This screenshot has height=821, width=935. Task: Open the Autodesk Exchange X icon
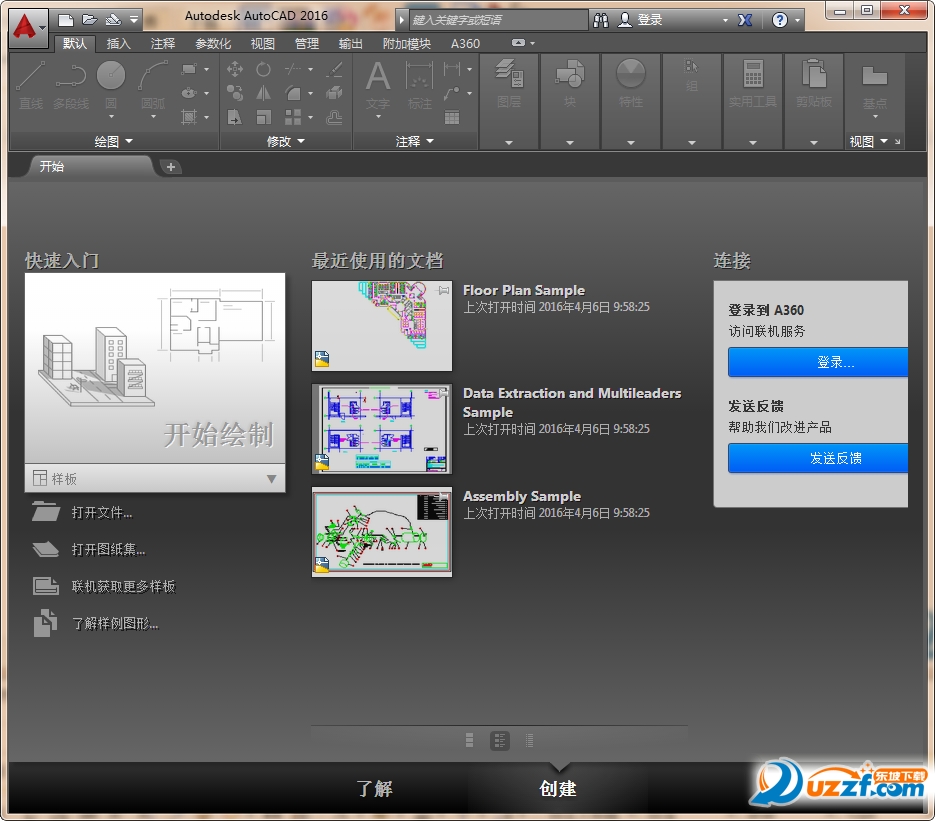point(745,20)
